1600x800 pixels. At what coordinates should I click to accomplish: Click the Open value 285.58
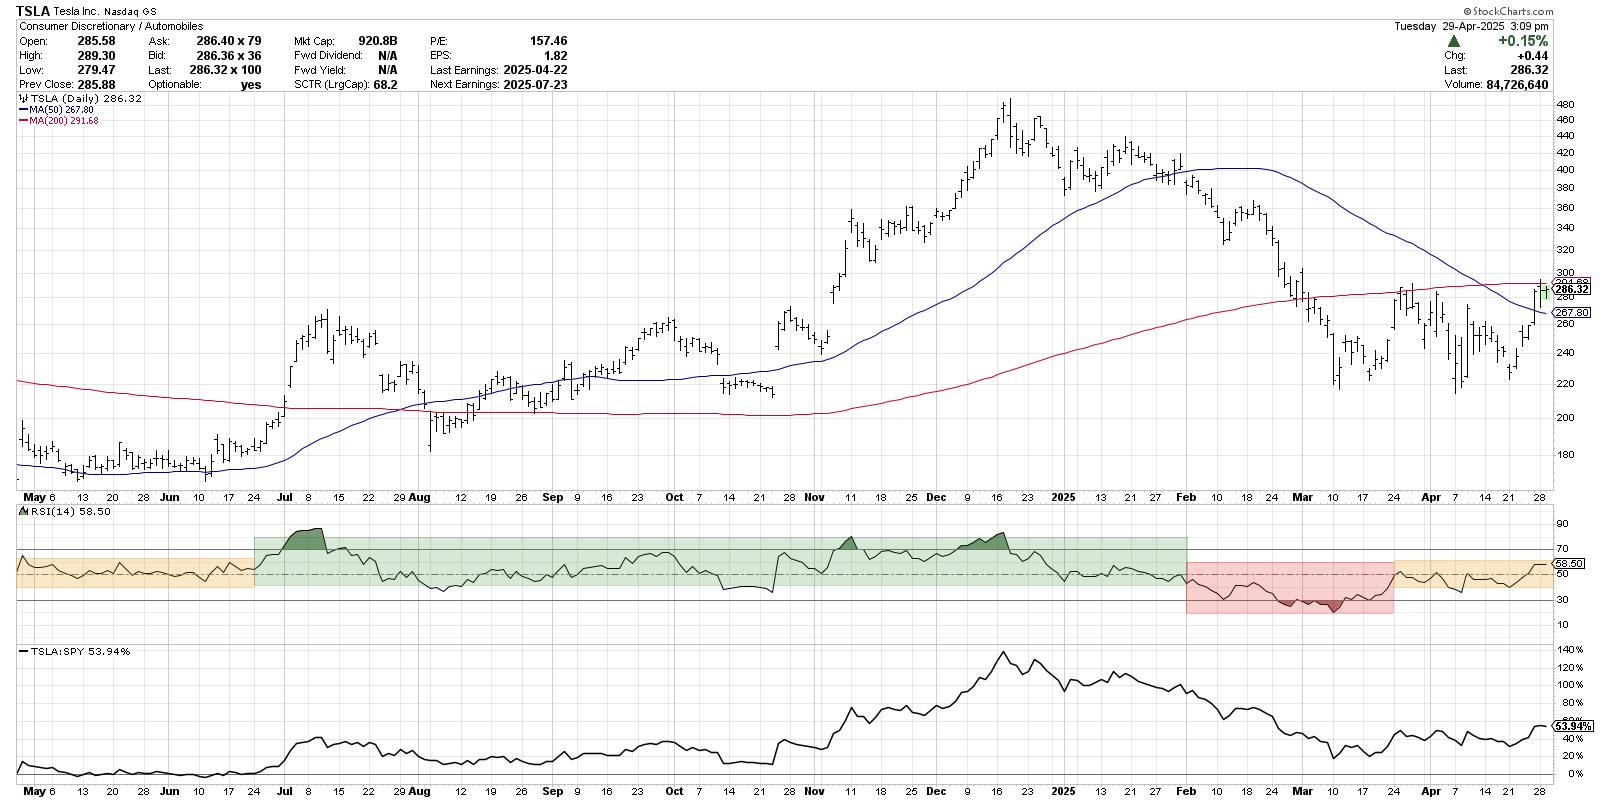[x=96, y=41]
